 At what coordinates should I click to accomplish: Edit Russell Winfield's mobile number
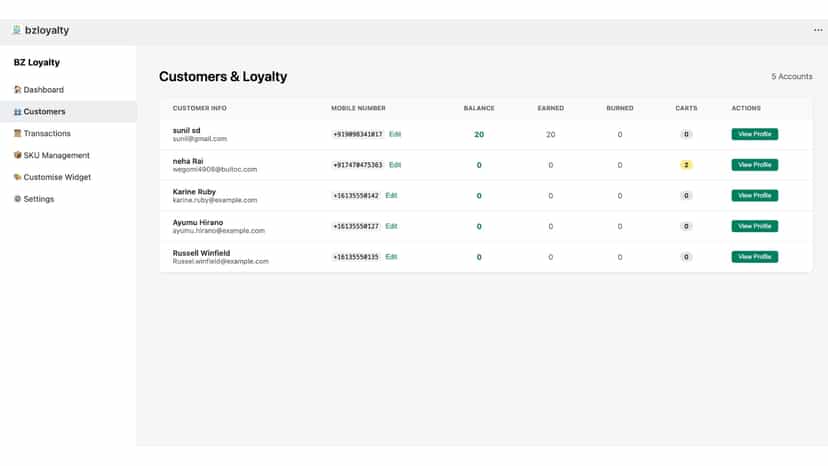[391, 257]
